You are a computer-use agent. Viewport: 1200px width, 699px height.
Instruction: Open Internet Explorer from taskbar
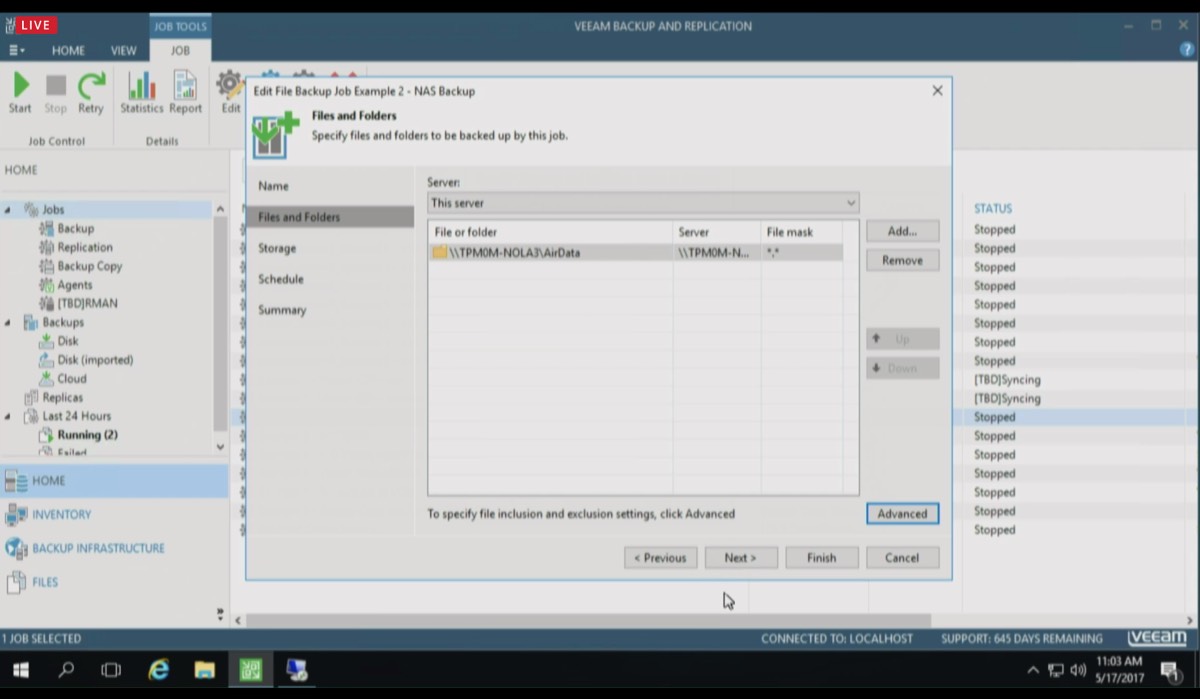[158, 670]
